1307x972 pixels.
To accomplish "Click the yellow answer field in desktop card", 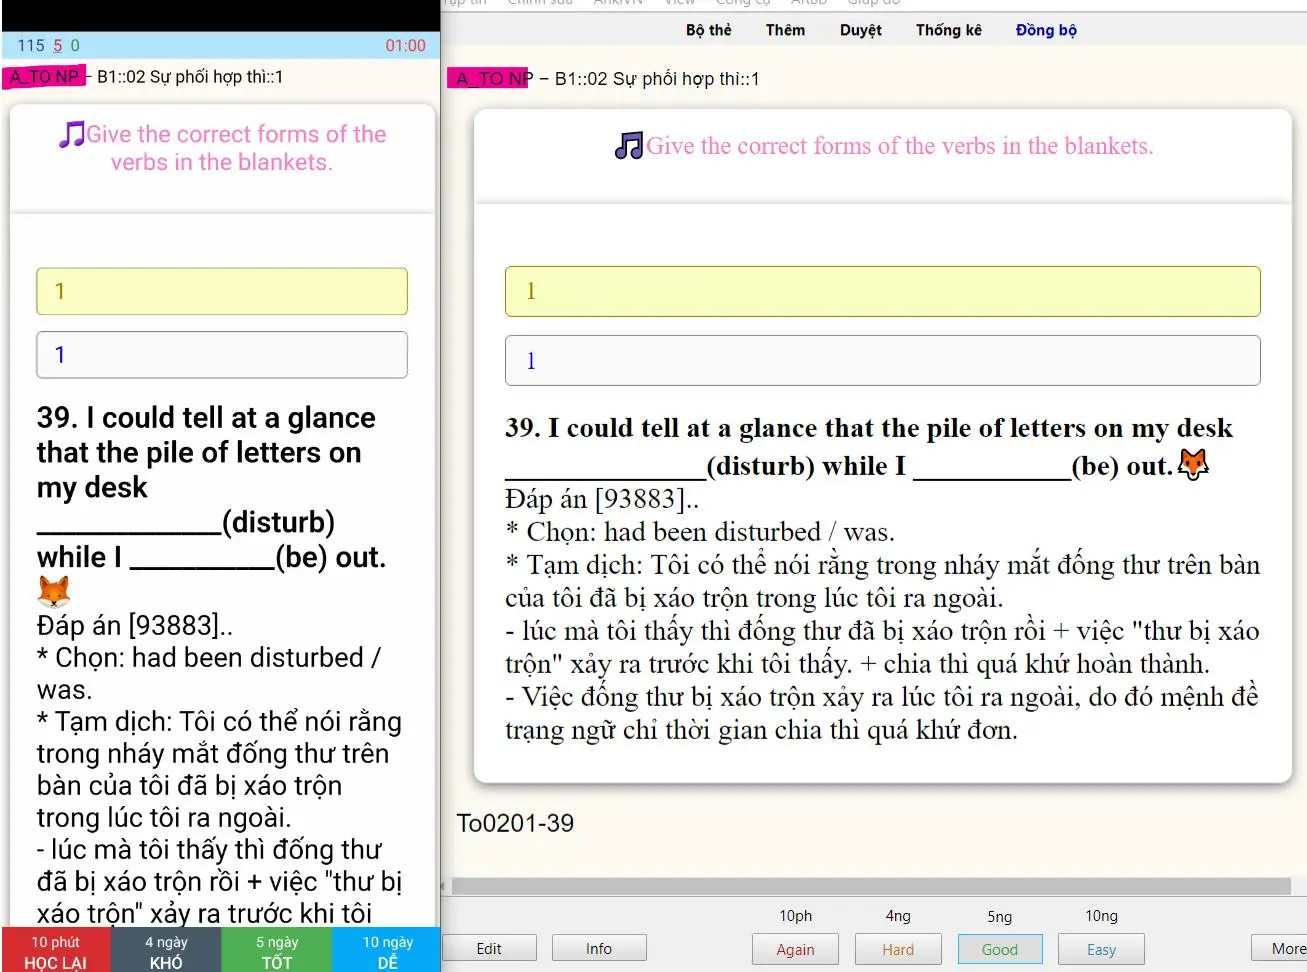I will point(882,291).
